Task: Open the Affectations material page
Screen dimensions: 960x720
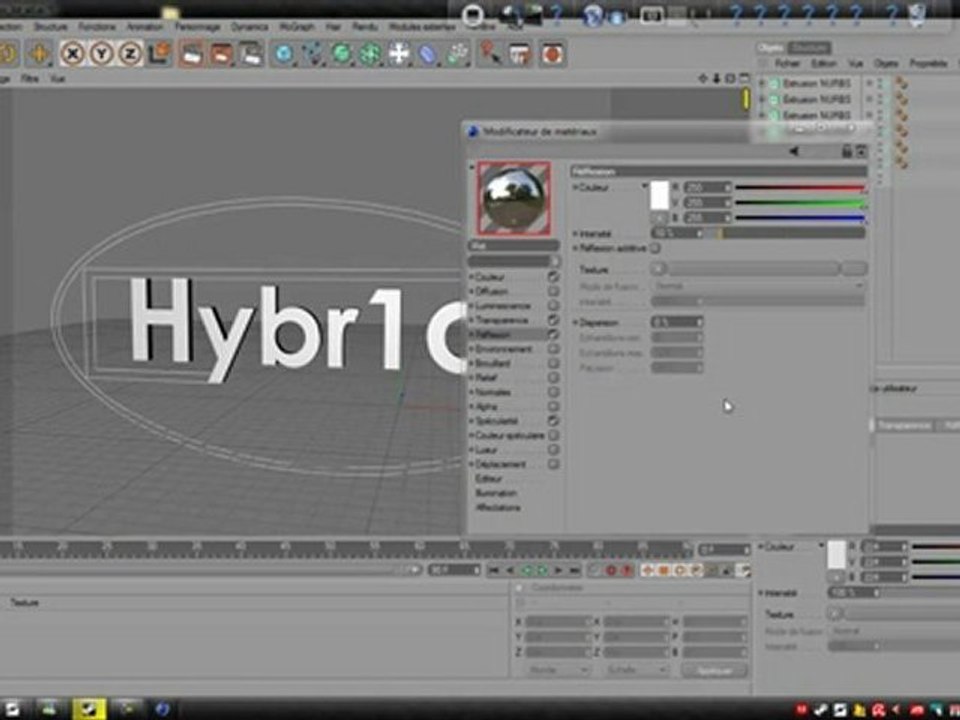Action: tap(498, 508)
